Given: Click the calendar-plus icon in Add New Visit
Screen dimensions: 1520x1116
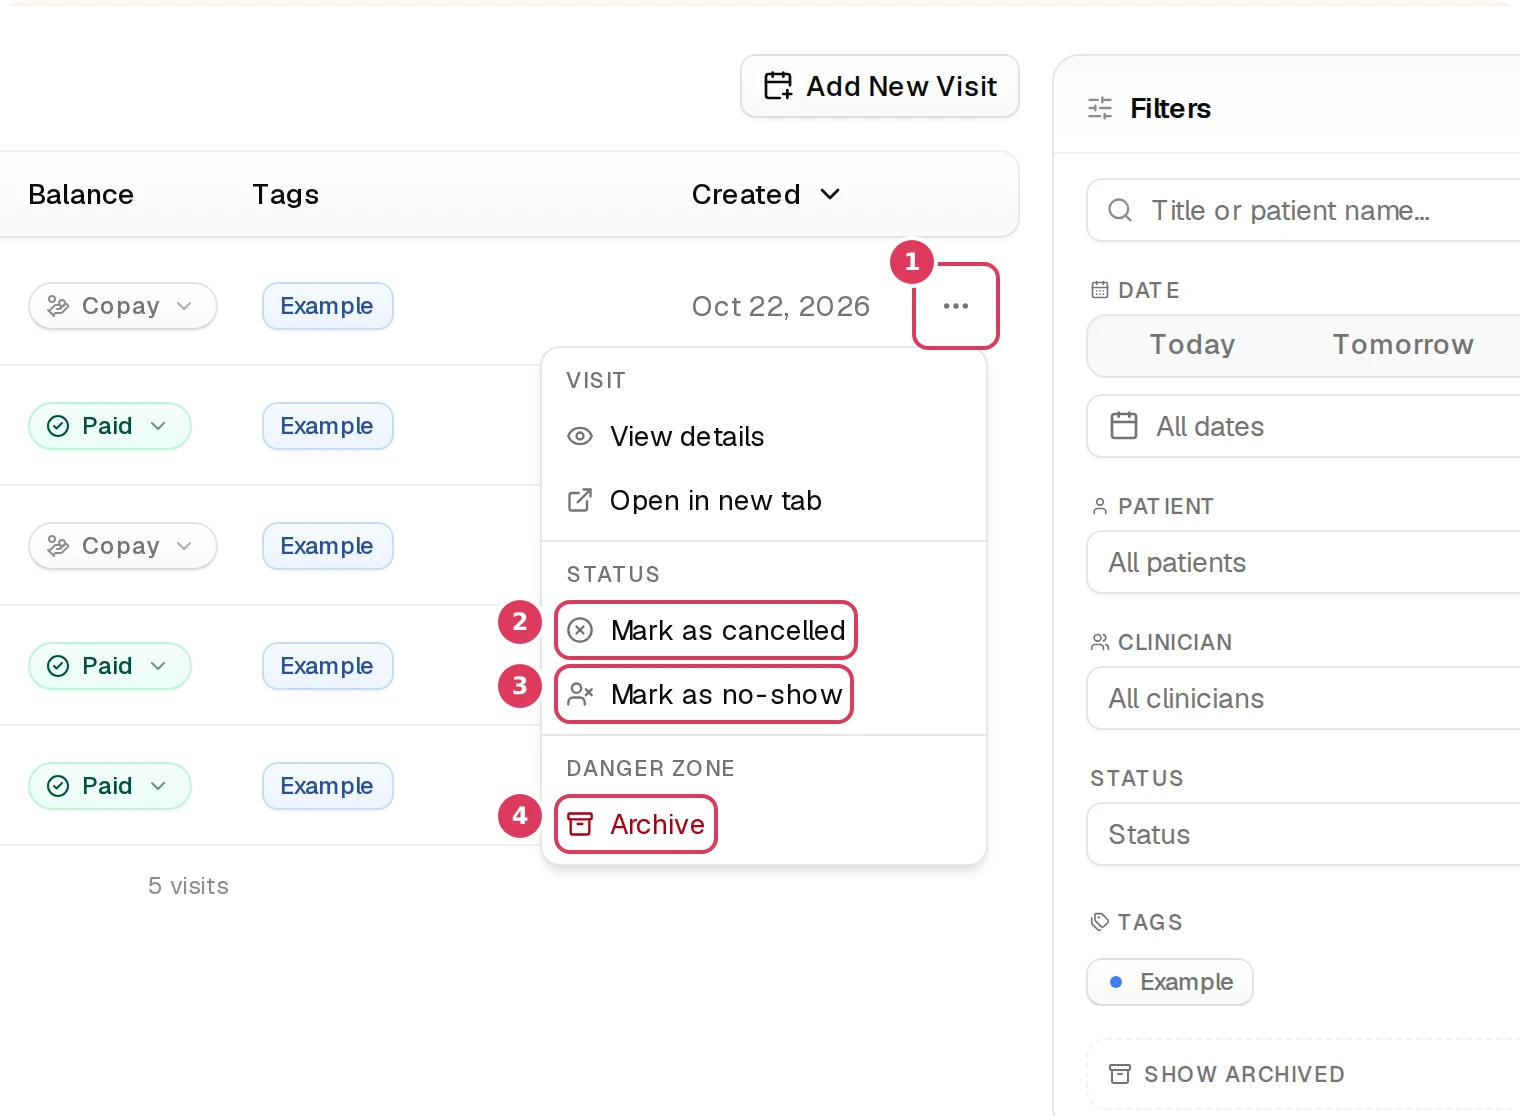Looking at the screenshot, I should pos(778,86).
